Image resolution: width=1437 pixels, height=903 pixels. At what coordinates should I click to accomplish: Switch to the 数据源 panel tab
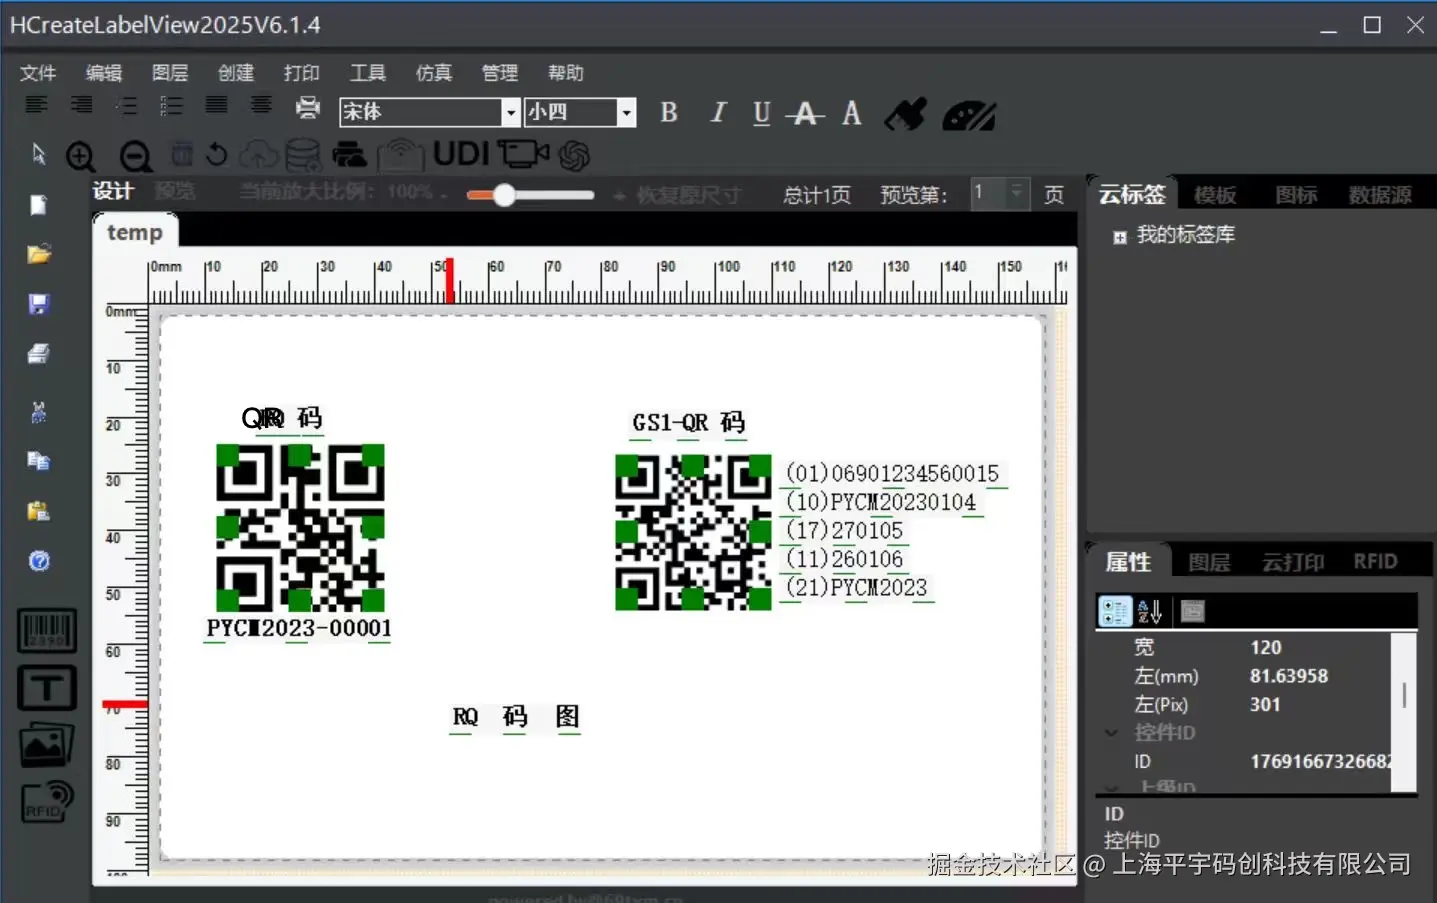[x=1380, y=195]
